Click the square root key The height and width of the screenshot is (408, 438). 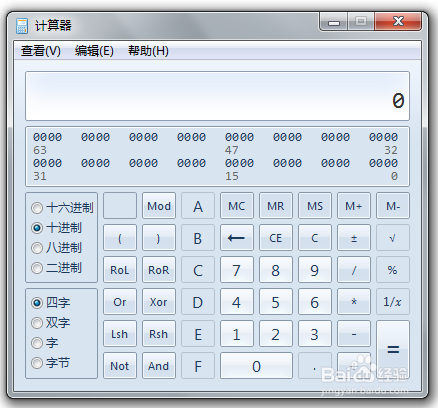point(393,238)
